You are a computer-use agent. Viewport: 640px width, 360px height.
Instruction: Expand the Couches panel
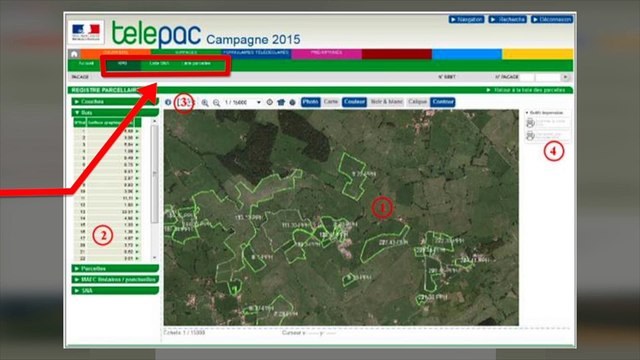click(115, 102)
